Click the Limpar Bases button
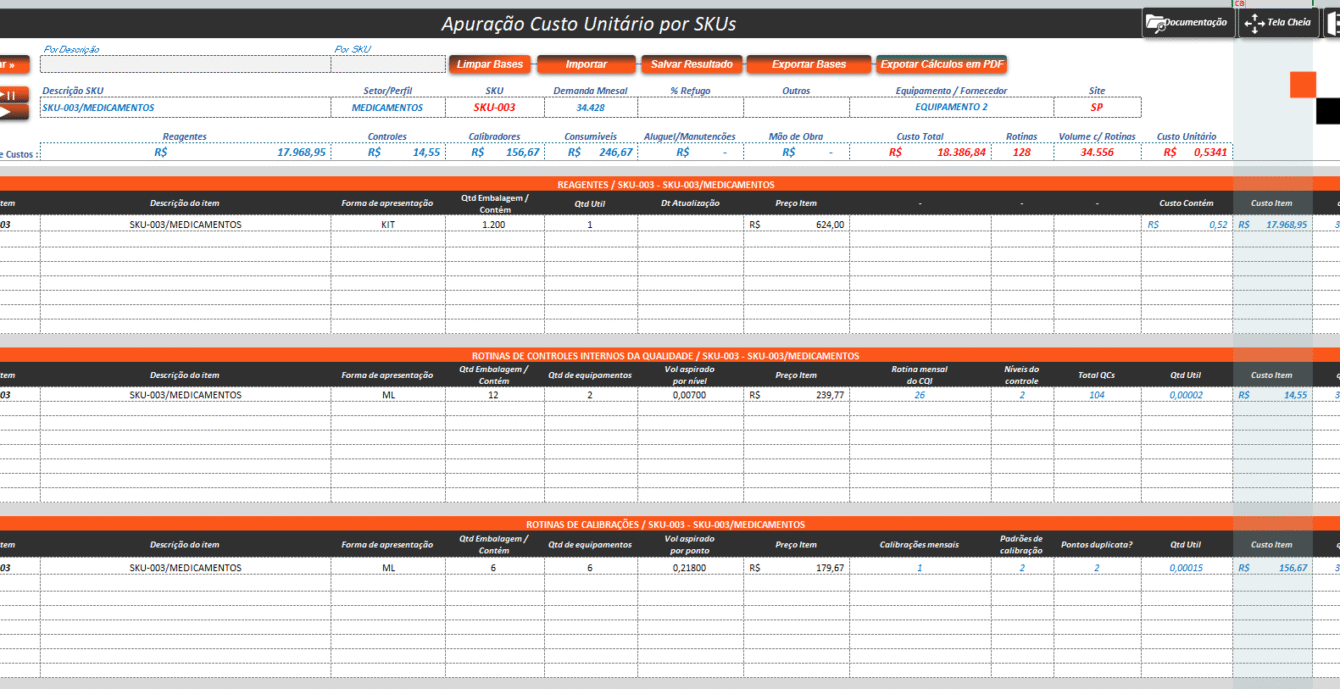1340x689 pixels. point(490,65)
